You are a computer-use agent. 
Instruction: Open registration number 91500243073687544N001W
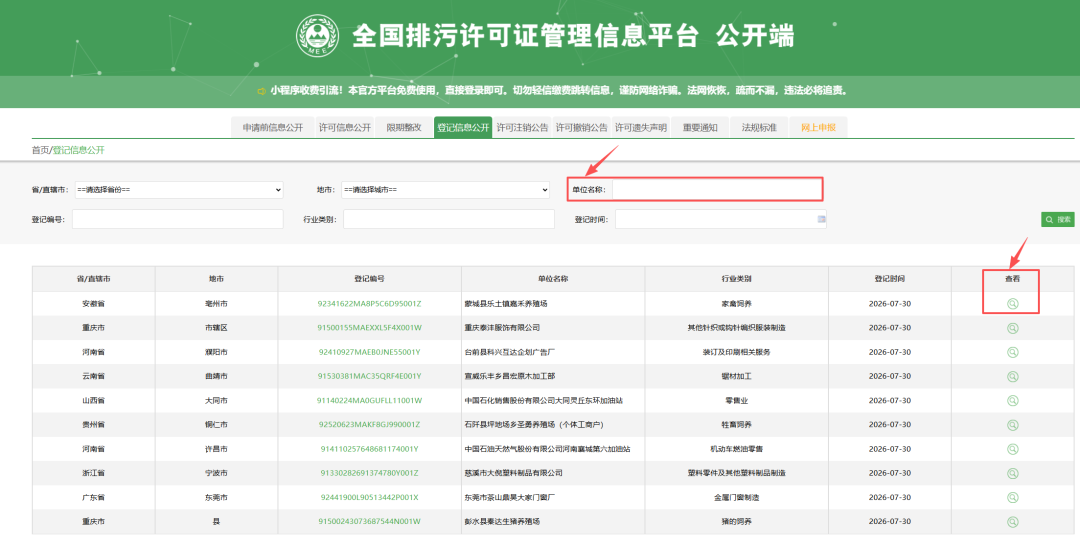click(x=369, y=522)
